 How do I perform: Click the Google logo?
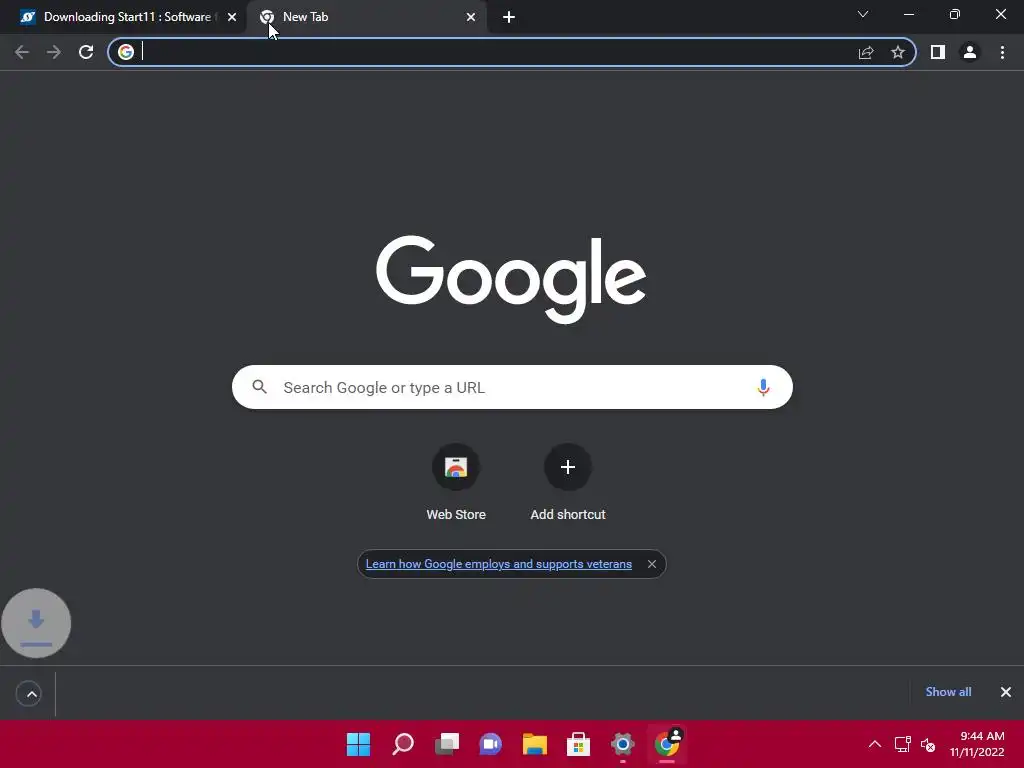pyautogui.click(x=511, y=279)
